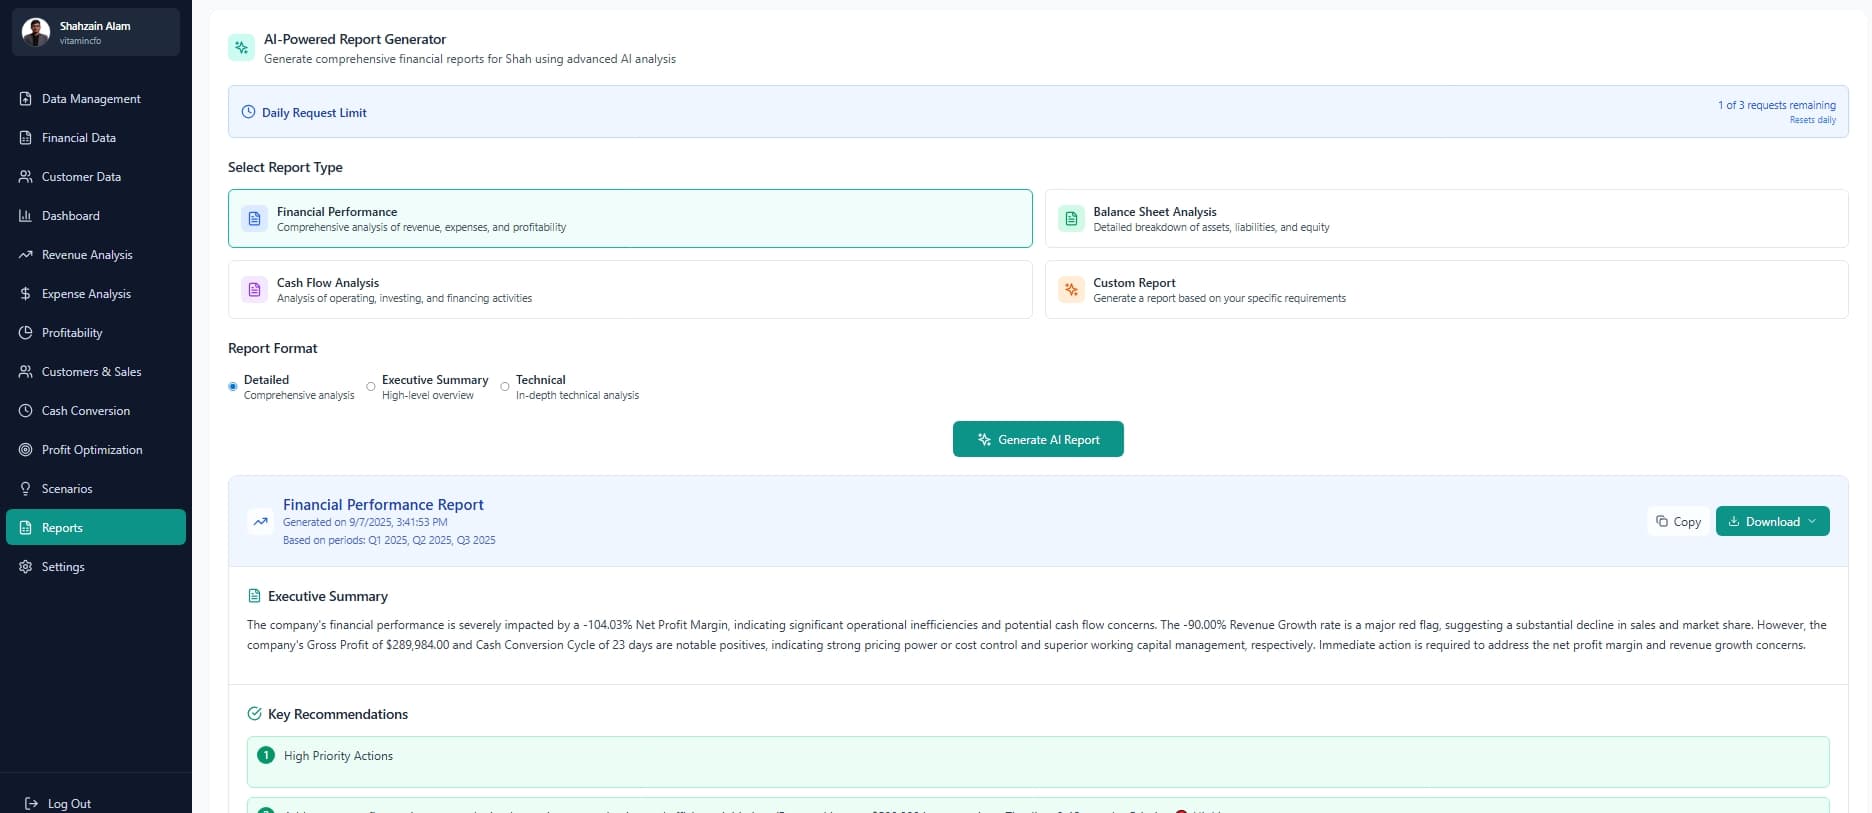The height and width of the screenshot is (813, 1872).
Task: Click the Balance Sheet Analysis green icon
Action: click(1071, 219)
